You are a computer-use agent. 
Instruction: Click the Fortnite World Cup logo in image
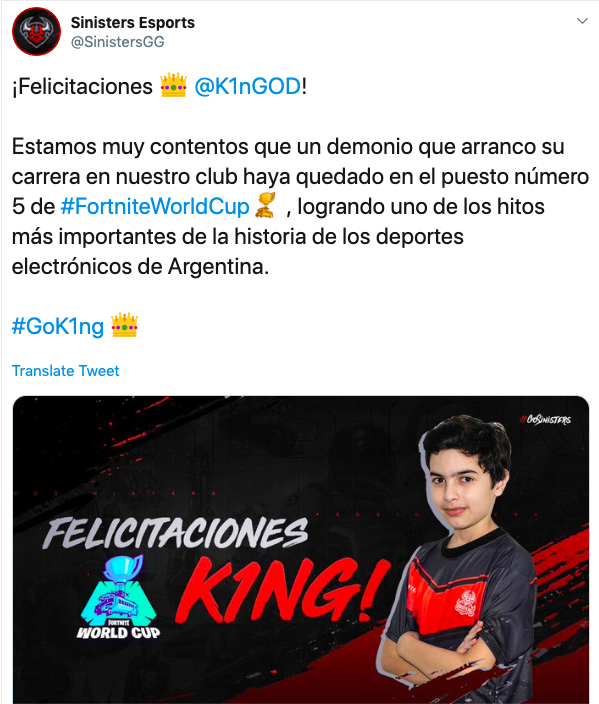[118, 597]
